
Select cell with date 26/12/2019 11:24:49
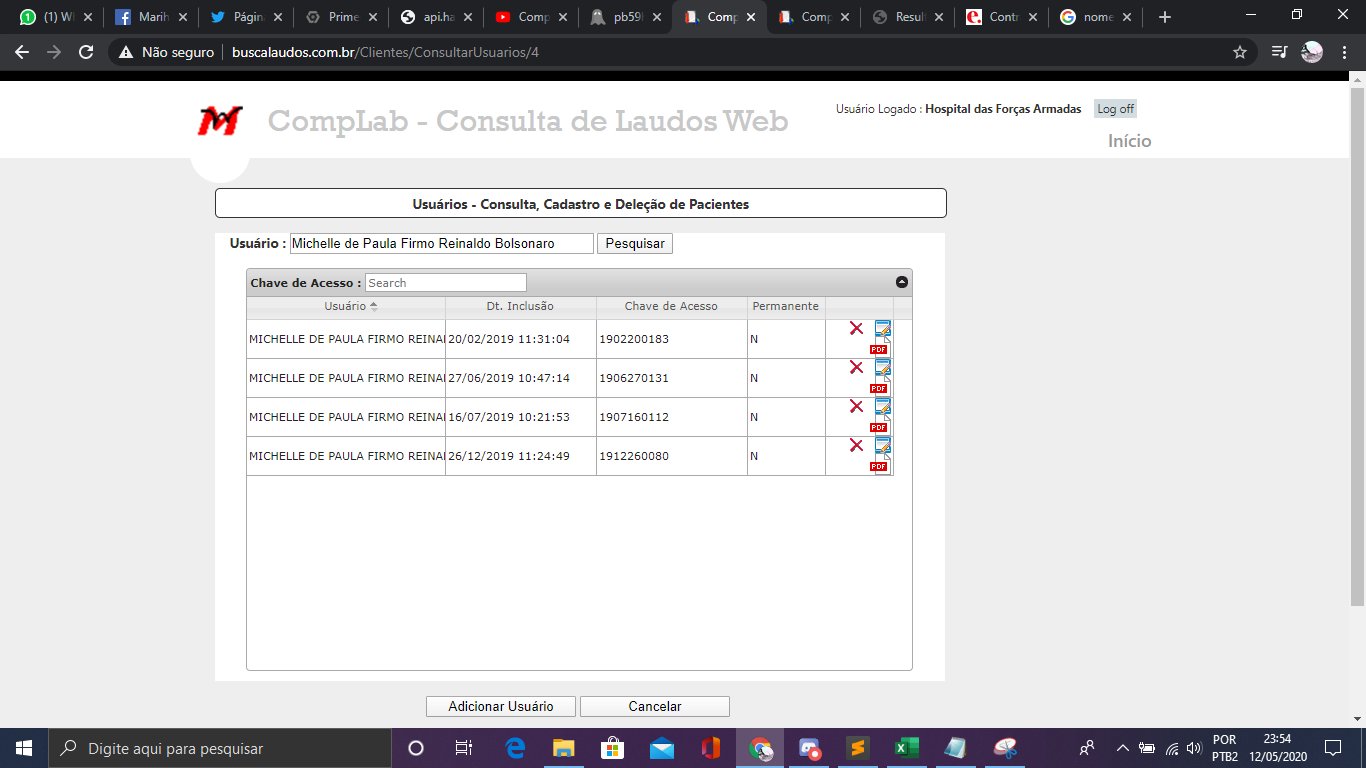521,456
